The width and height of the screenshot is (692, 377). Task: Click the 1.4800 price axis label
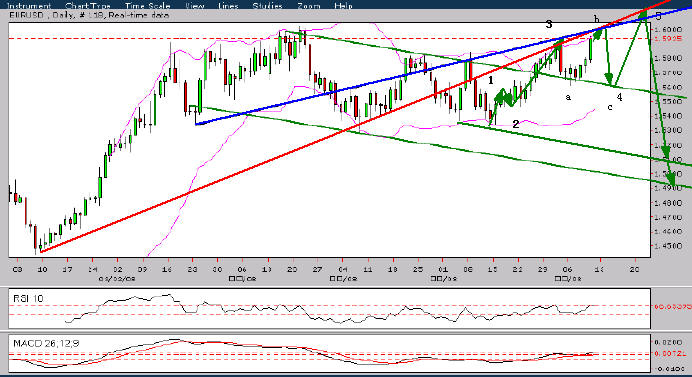pyautogui.click(x=667, y=203)
